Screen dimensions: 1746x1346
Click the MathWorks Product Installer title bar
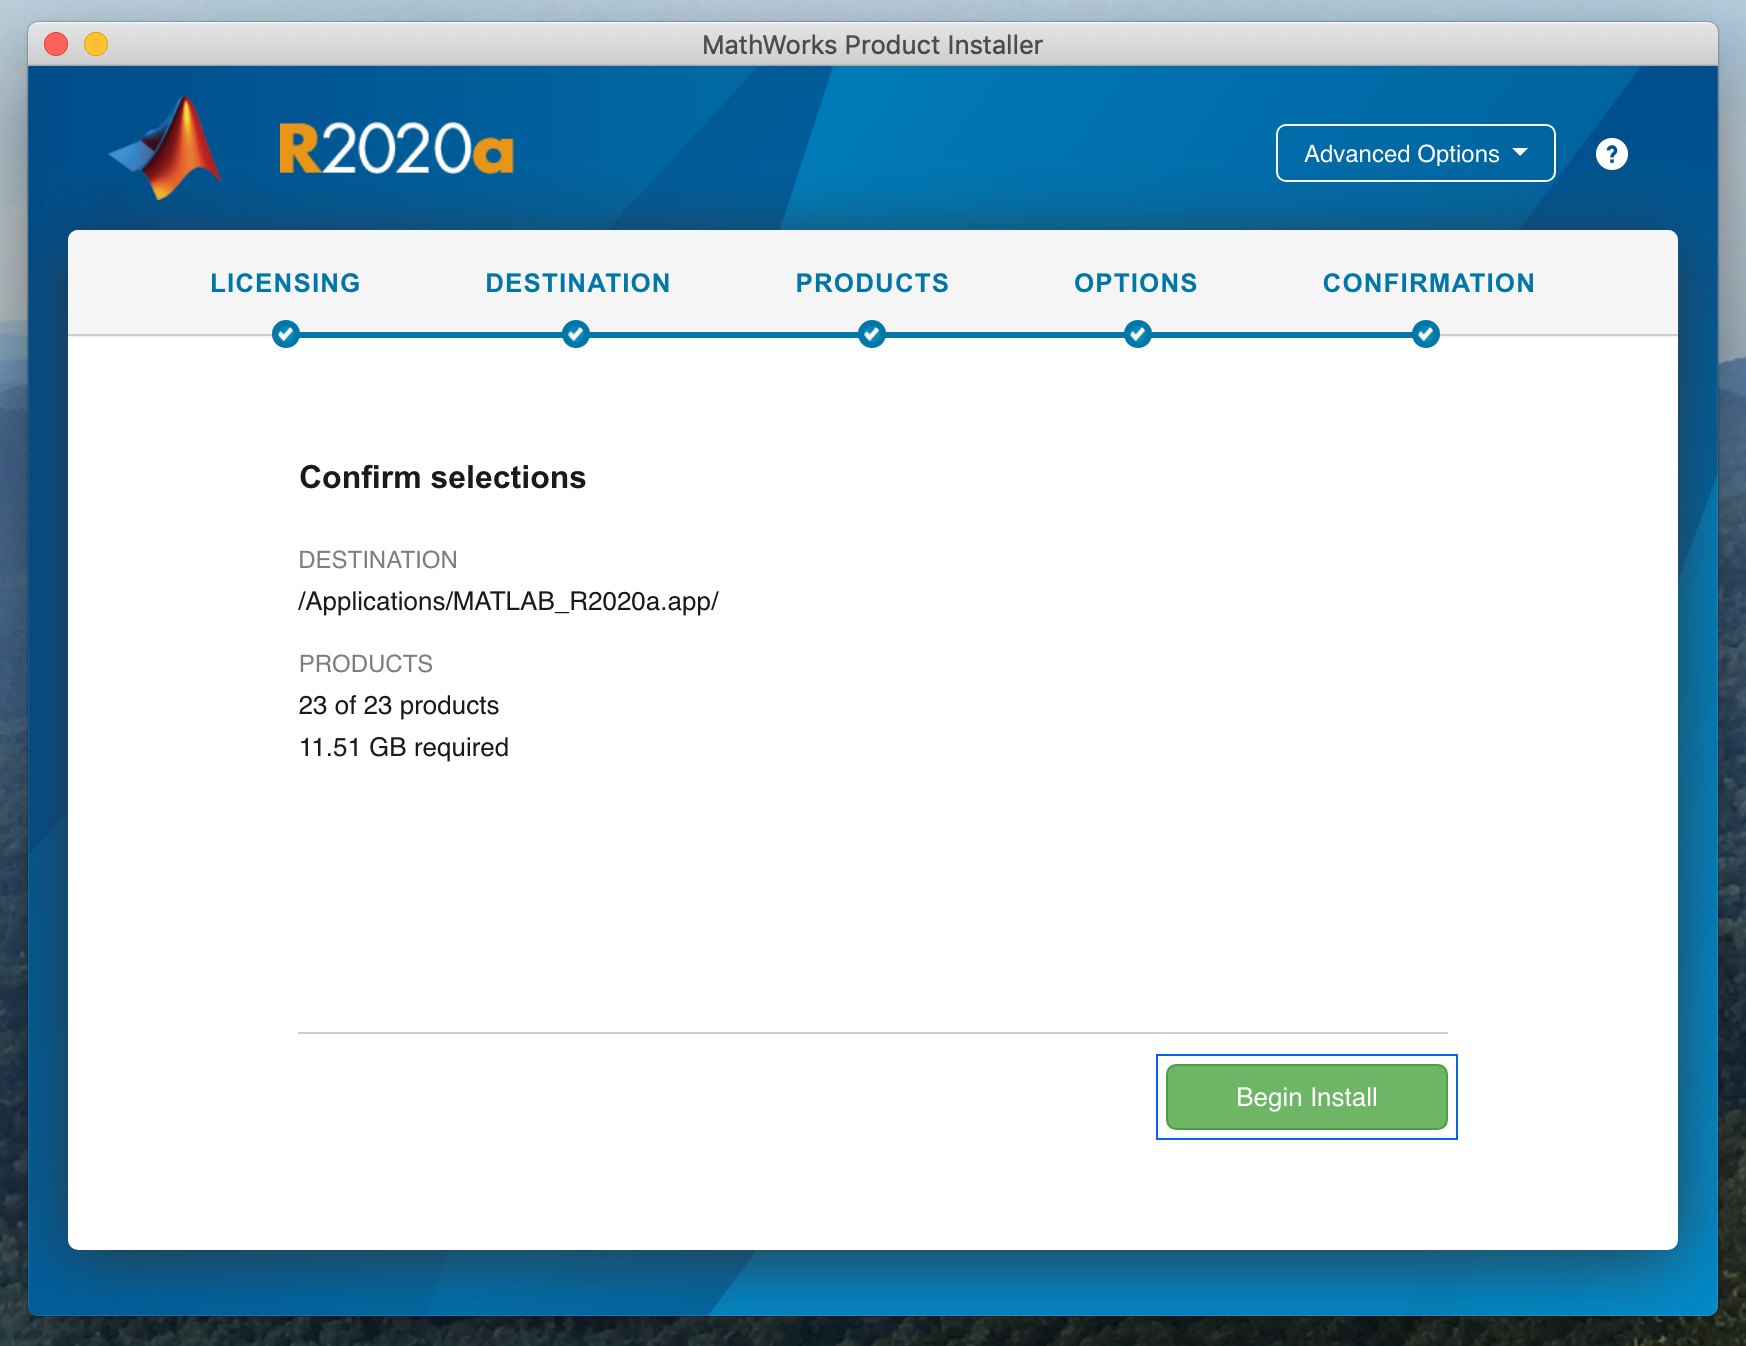click(x=872, y=45)
